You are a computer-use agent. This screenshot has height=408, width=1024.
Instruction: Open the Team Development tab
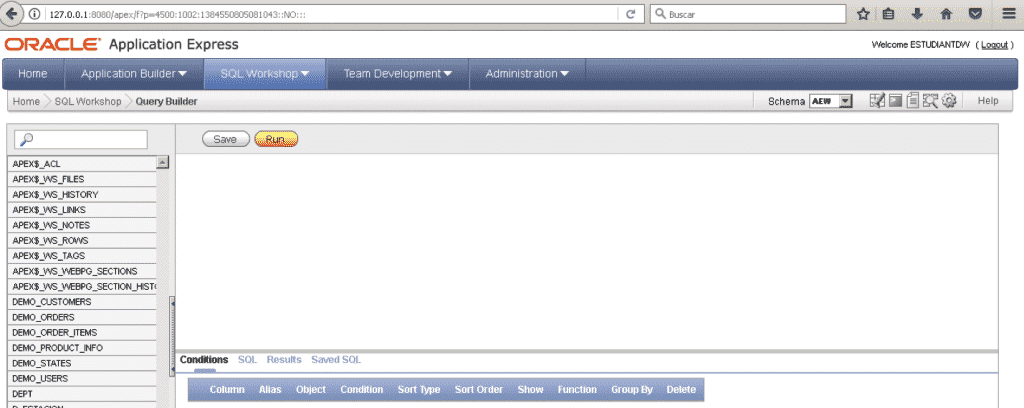coord(398,74)
